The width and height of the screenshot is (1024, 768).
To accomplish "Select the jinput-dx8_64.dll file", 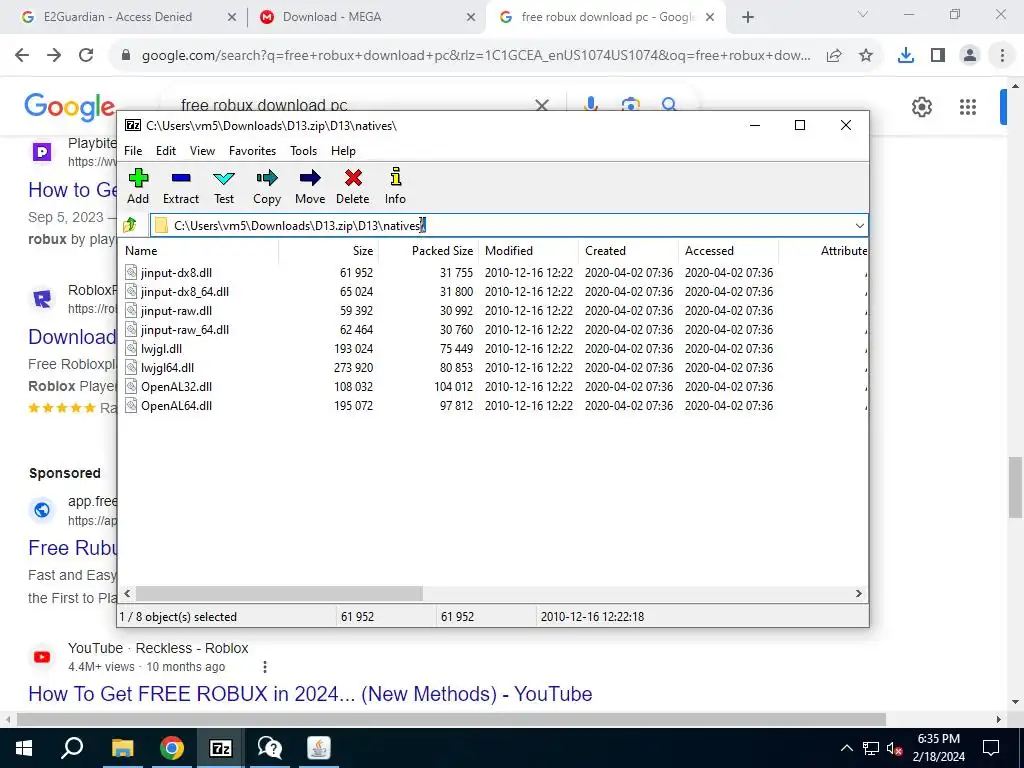I will tap(185, 292).
